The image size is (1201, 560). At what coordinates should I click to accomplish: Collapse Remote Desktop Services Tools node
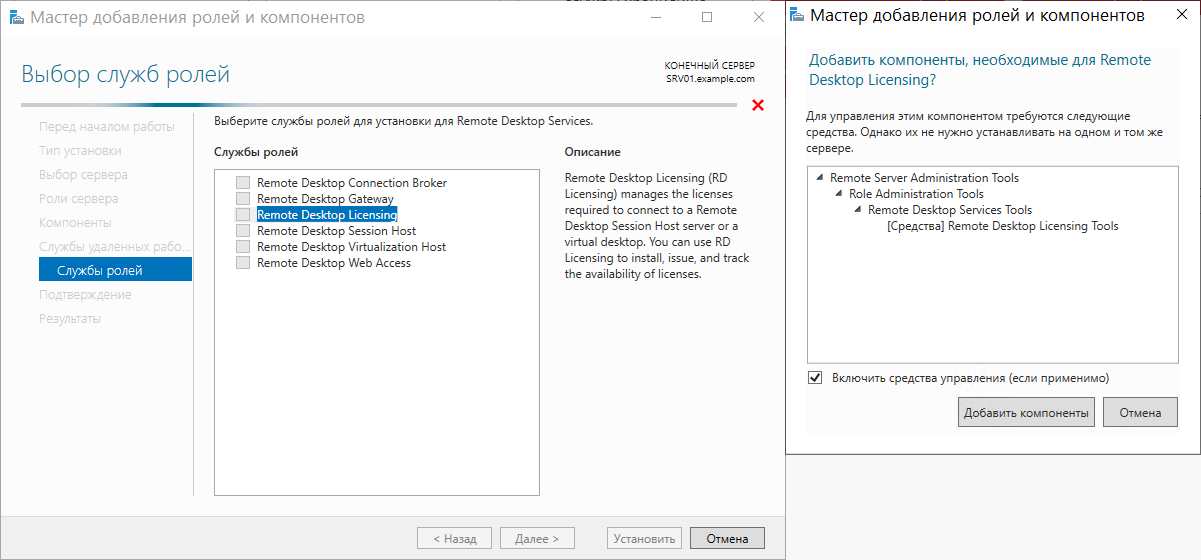(x=858, y=210)
